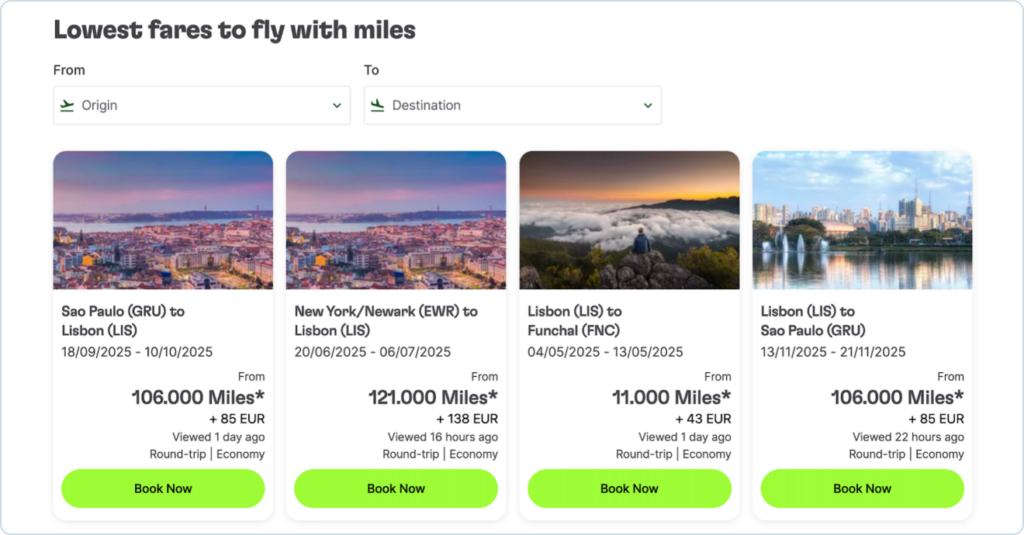Click the takeoff plane icon in Origin field
This screenshot has height=535, width=1024.
click(68, 105)
